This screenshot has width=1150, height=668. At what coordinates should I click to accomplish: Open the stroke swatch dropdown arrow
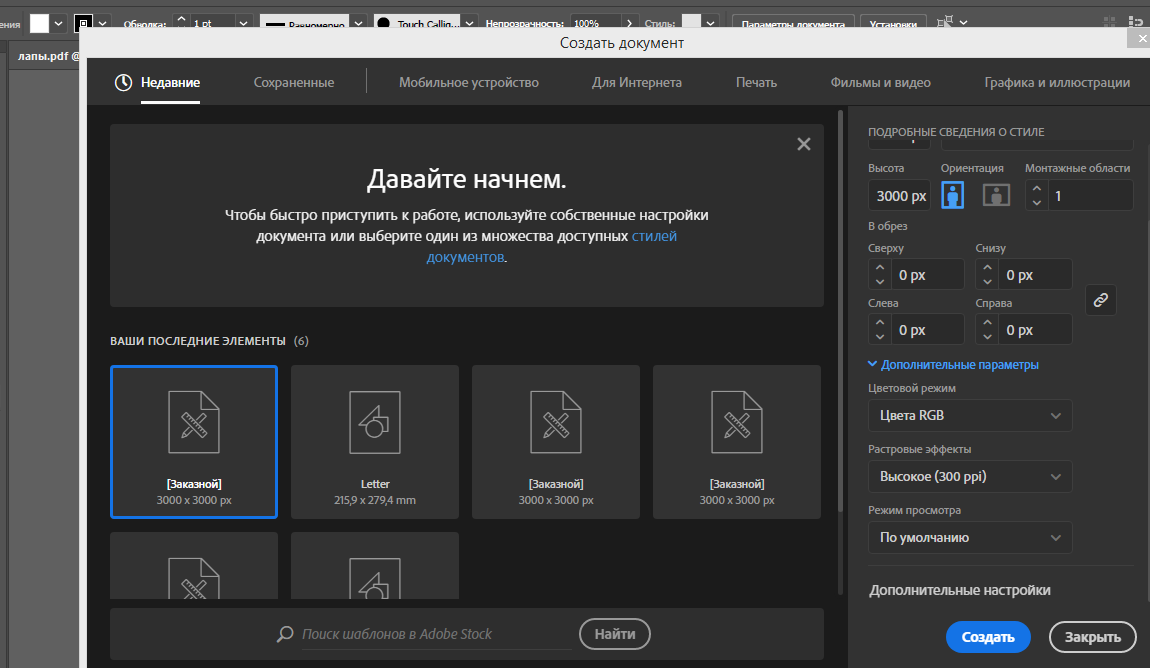click(x=103, y=23)
